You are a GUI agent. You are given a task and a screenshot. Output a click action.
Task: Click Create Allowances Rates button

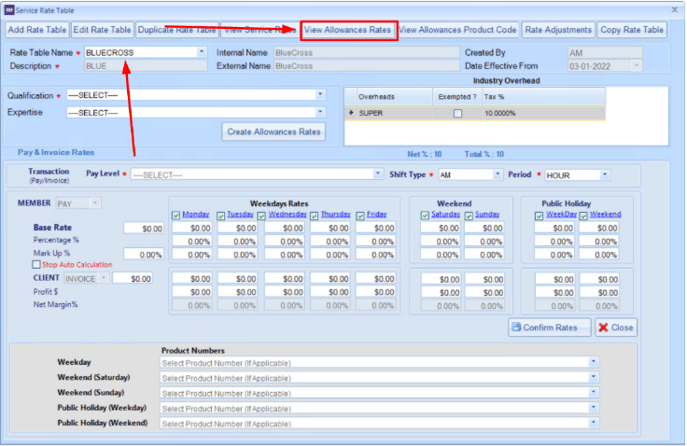click(274, 132)
